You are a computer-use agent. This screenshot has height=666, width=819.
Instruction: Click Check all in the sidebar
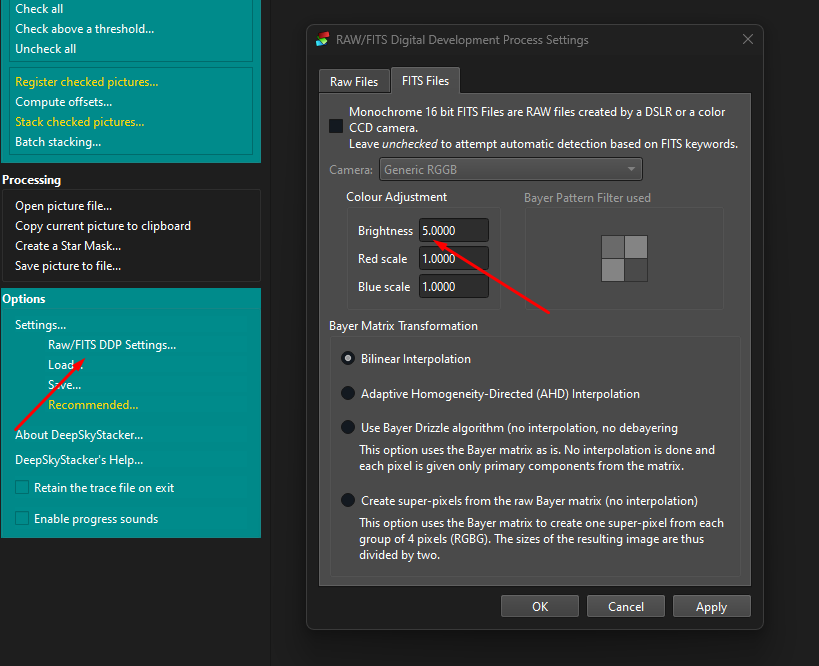click(39, 9)
